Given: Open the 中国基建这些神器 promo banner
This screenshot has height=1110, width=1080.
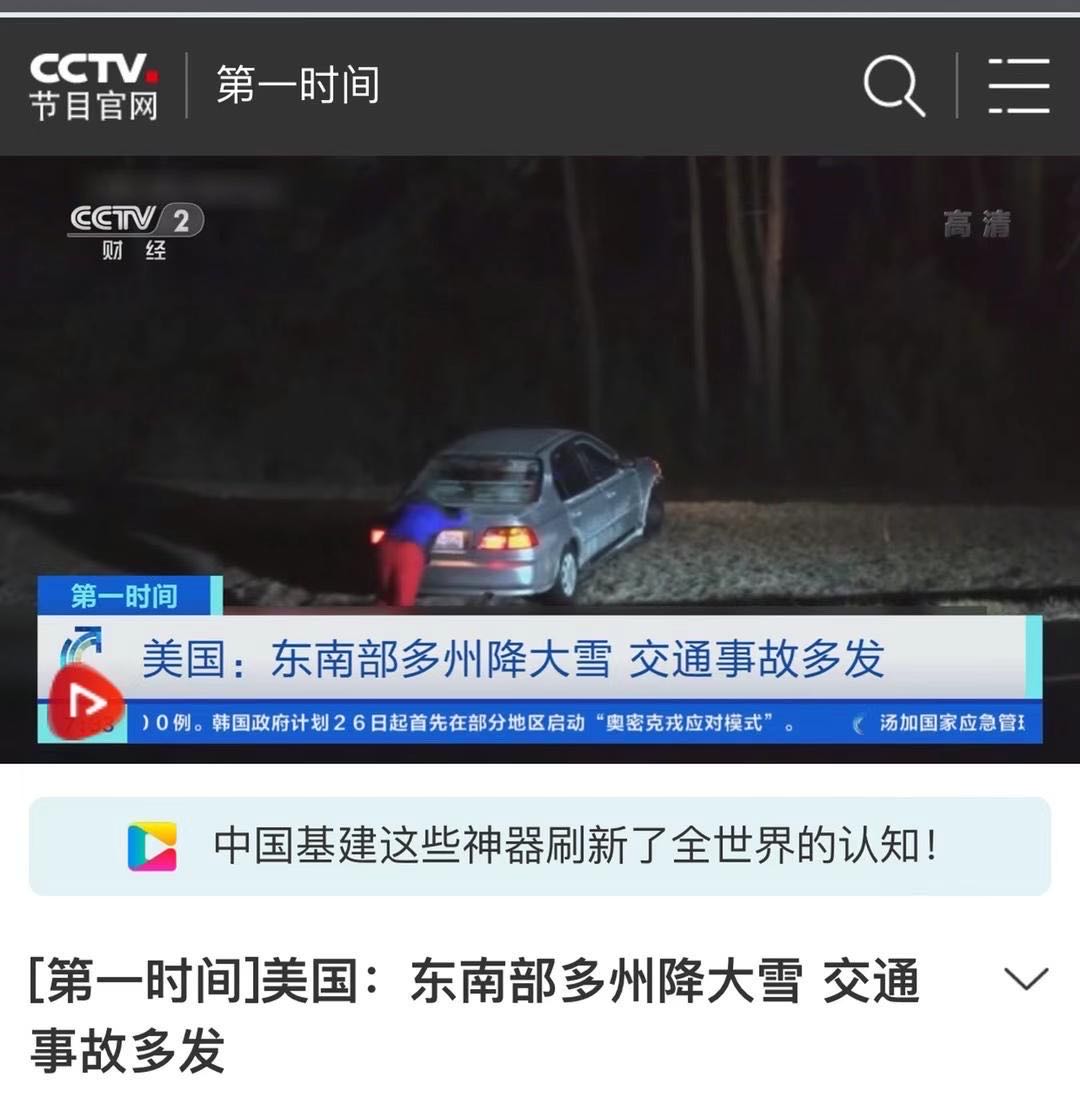Looking at the screenshot, I should click(540, 846).
